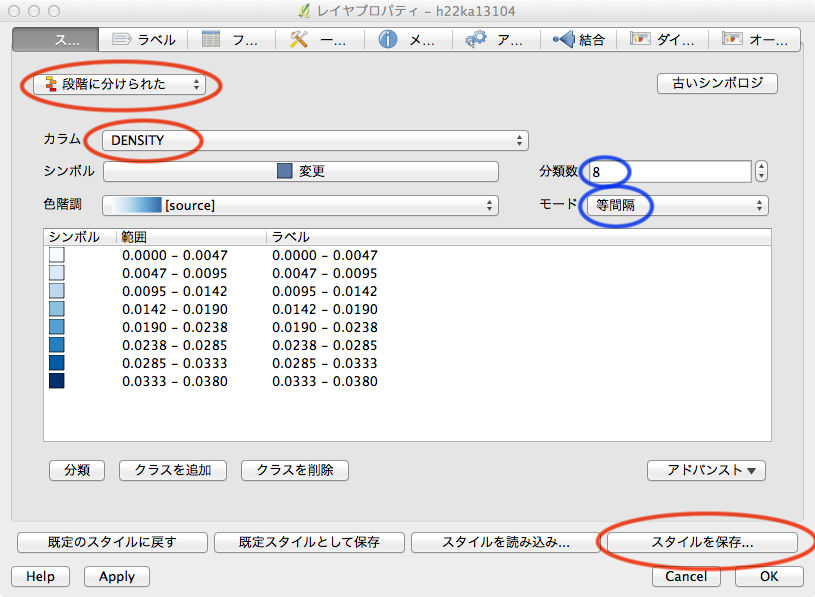Open the 段階に分けられた renderer type dropdown
The width and height of the screenshot is (815, 597).
[119, 85]
